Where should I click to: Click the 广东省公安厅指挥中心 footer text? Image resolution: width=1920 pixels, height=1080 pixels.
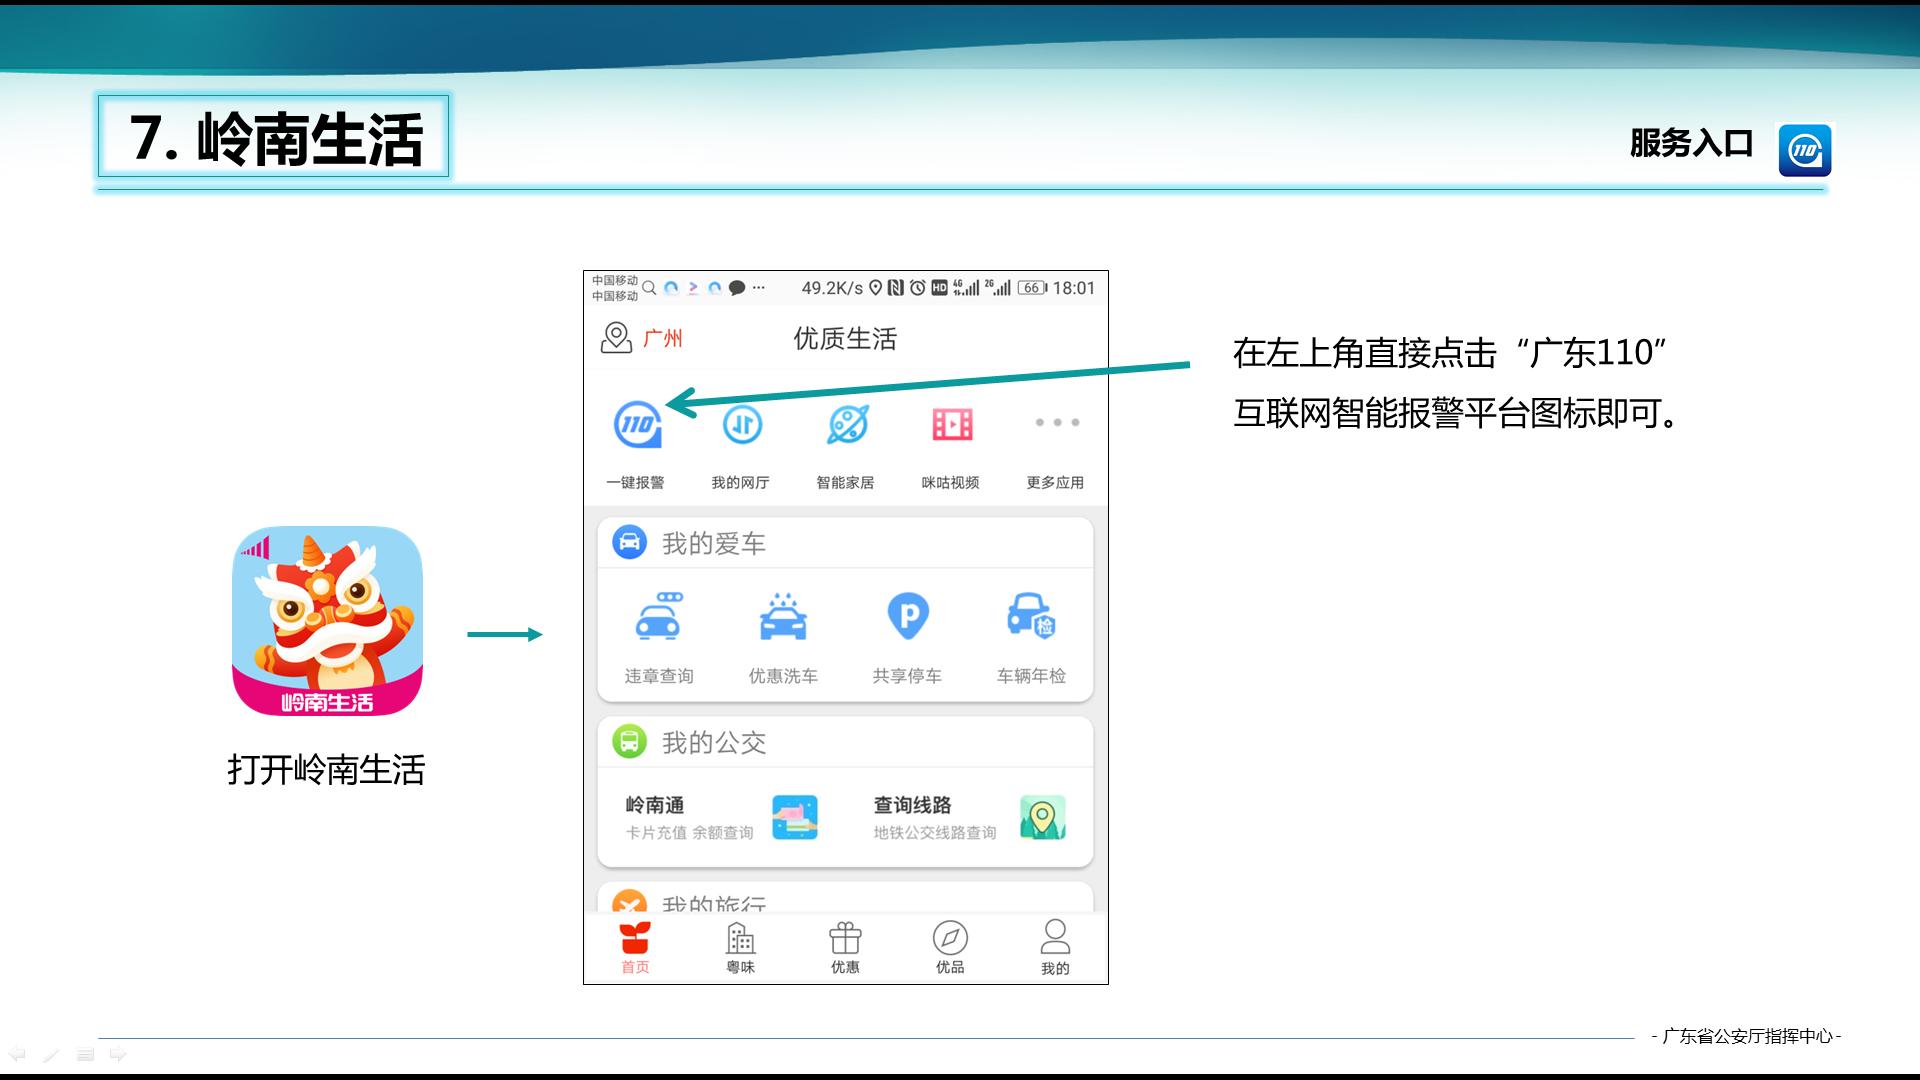1746,1036
